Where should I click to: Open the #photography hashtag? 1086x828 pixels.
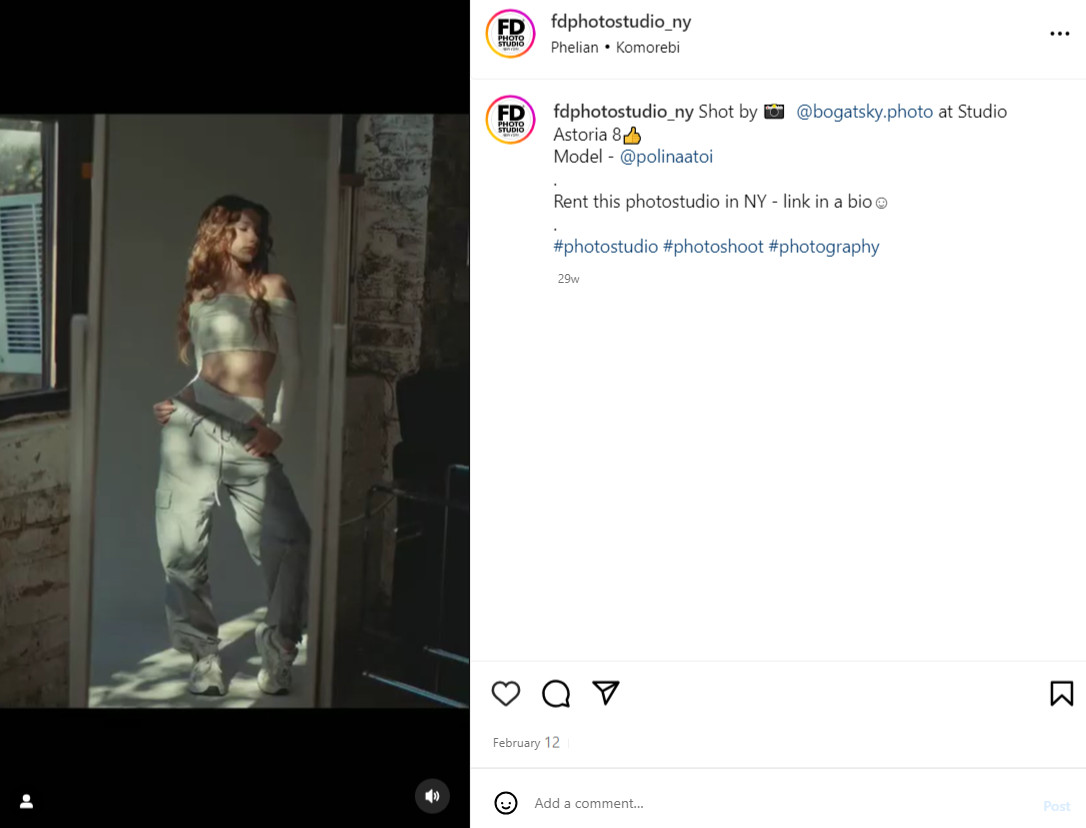[x=824, y=247]
